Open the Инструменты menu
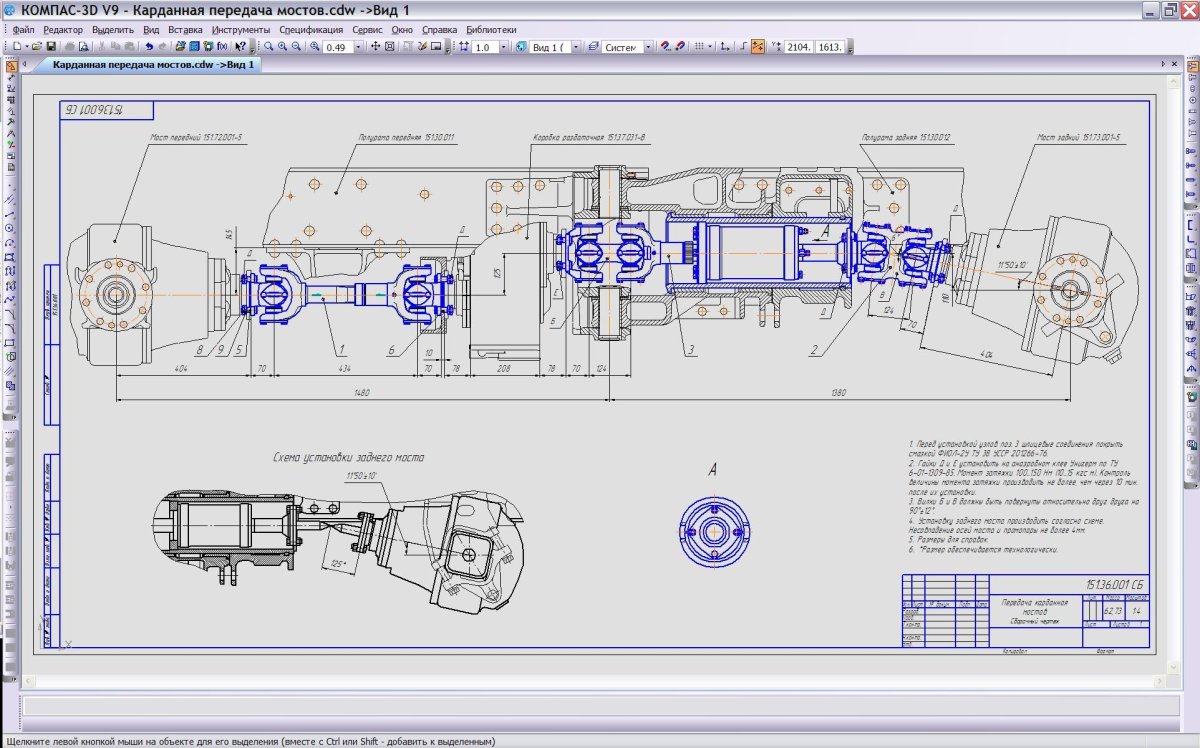The image size is (1200, 748). (x=241, y=30)
